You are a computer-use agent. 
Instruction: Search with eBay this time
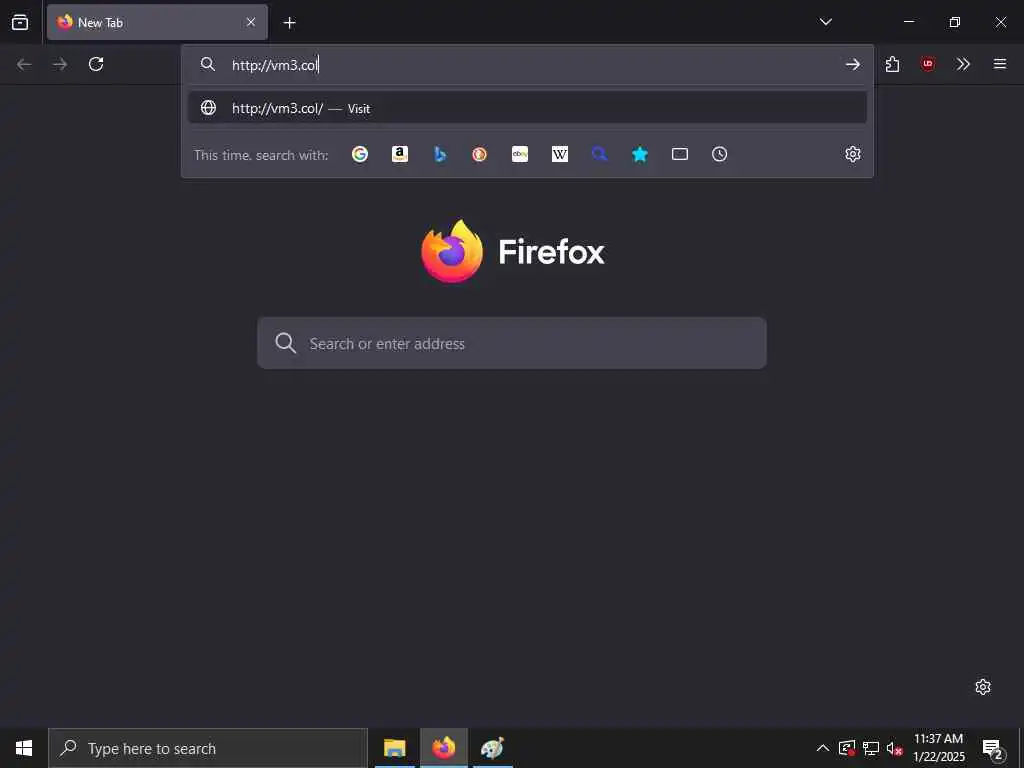pos(520,154)
